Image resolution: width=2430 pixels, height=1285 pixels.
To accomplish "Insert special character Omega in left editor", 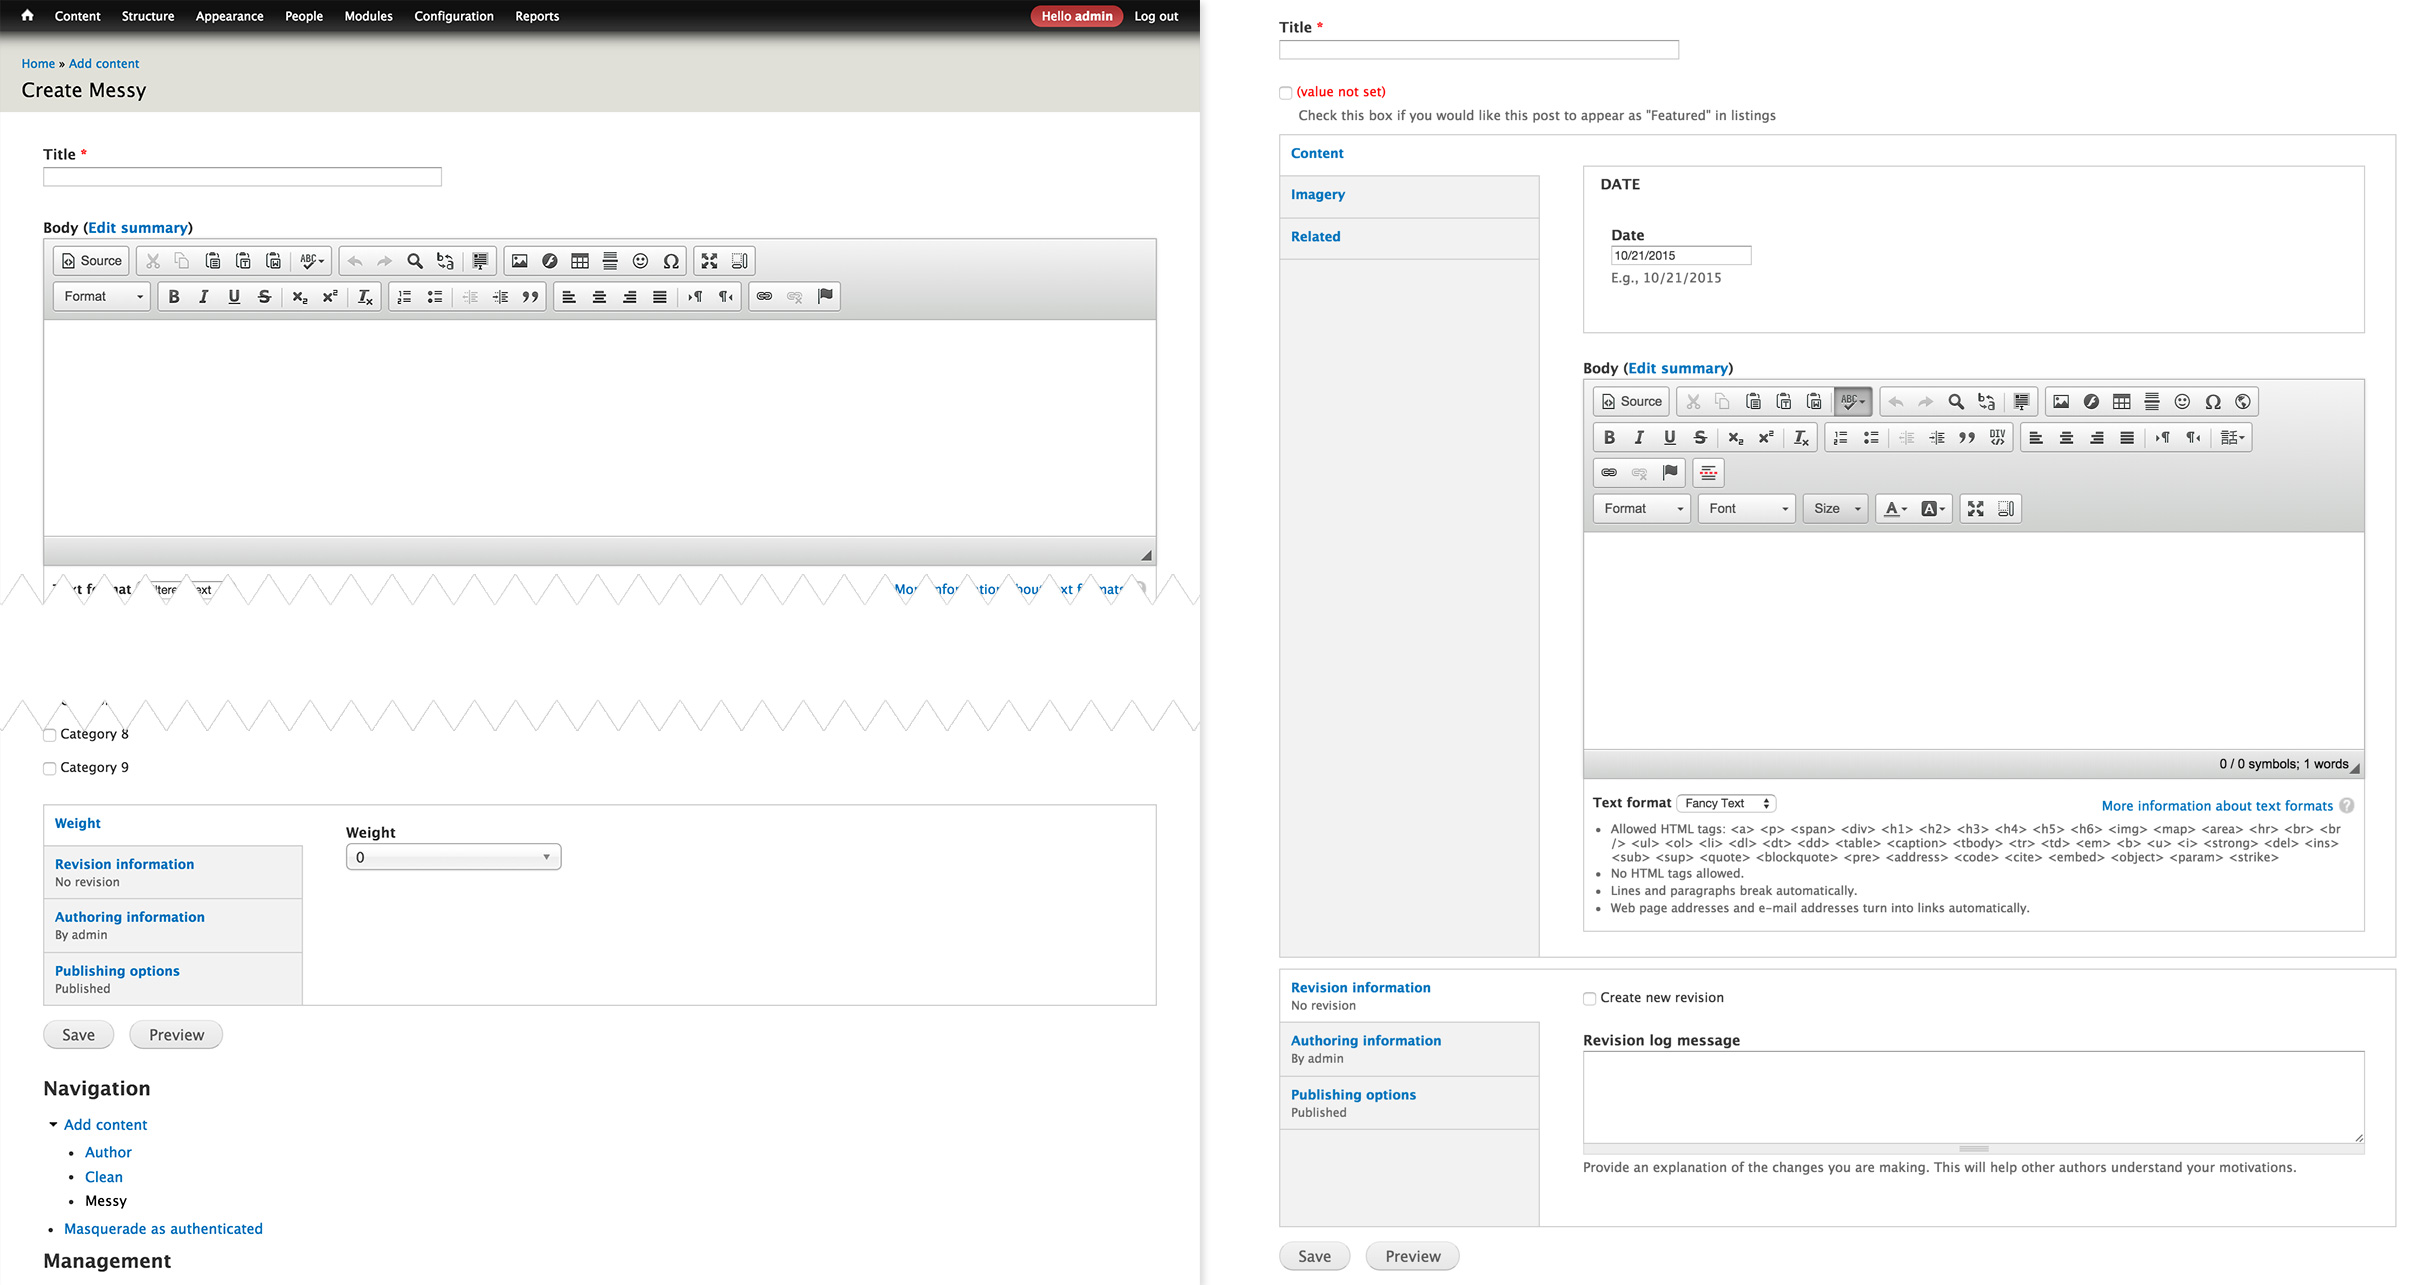I will click(x=671, y=261).
